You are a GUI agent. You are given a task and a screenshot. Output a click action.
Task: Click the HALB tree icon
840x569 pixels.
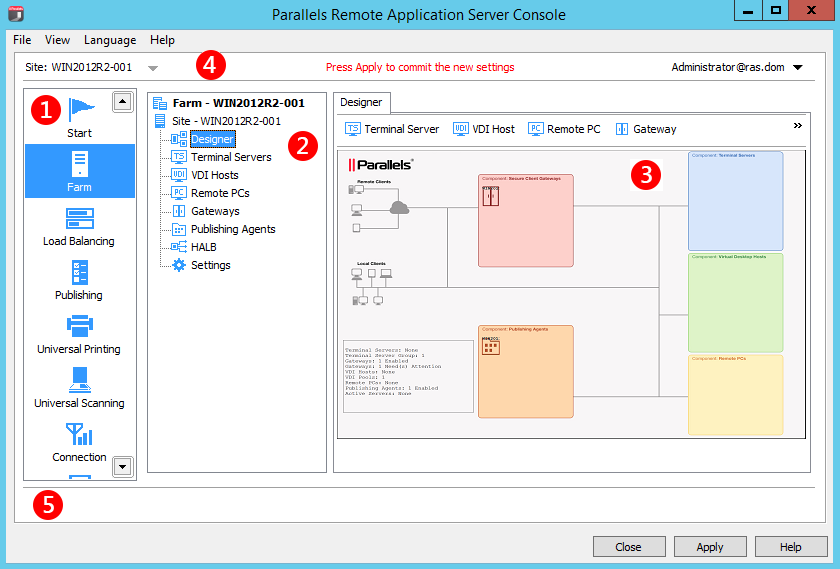(179, 247)
